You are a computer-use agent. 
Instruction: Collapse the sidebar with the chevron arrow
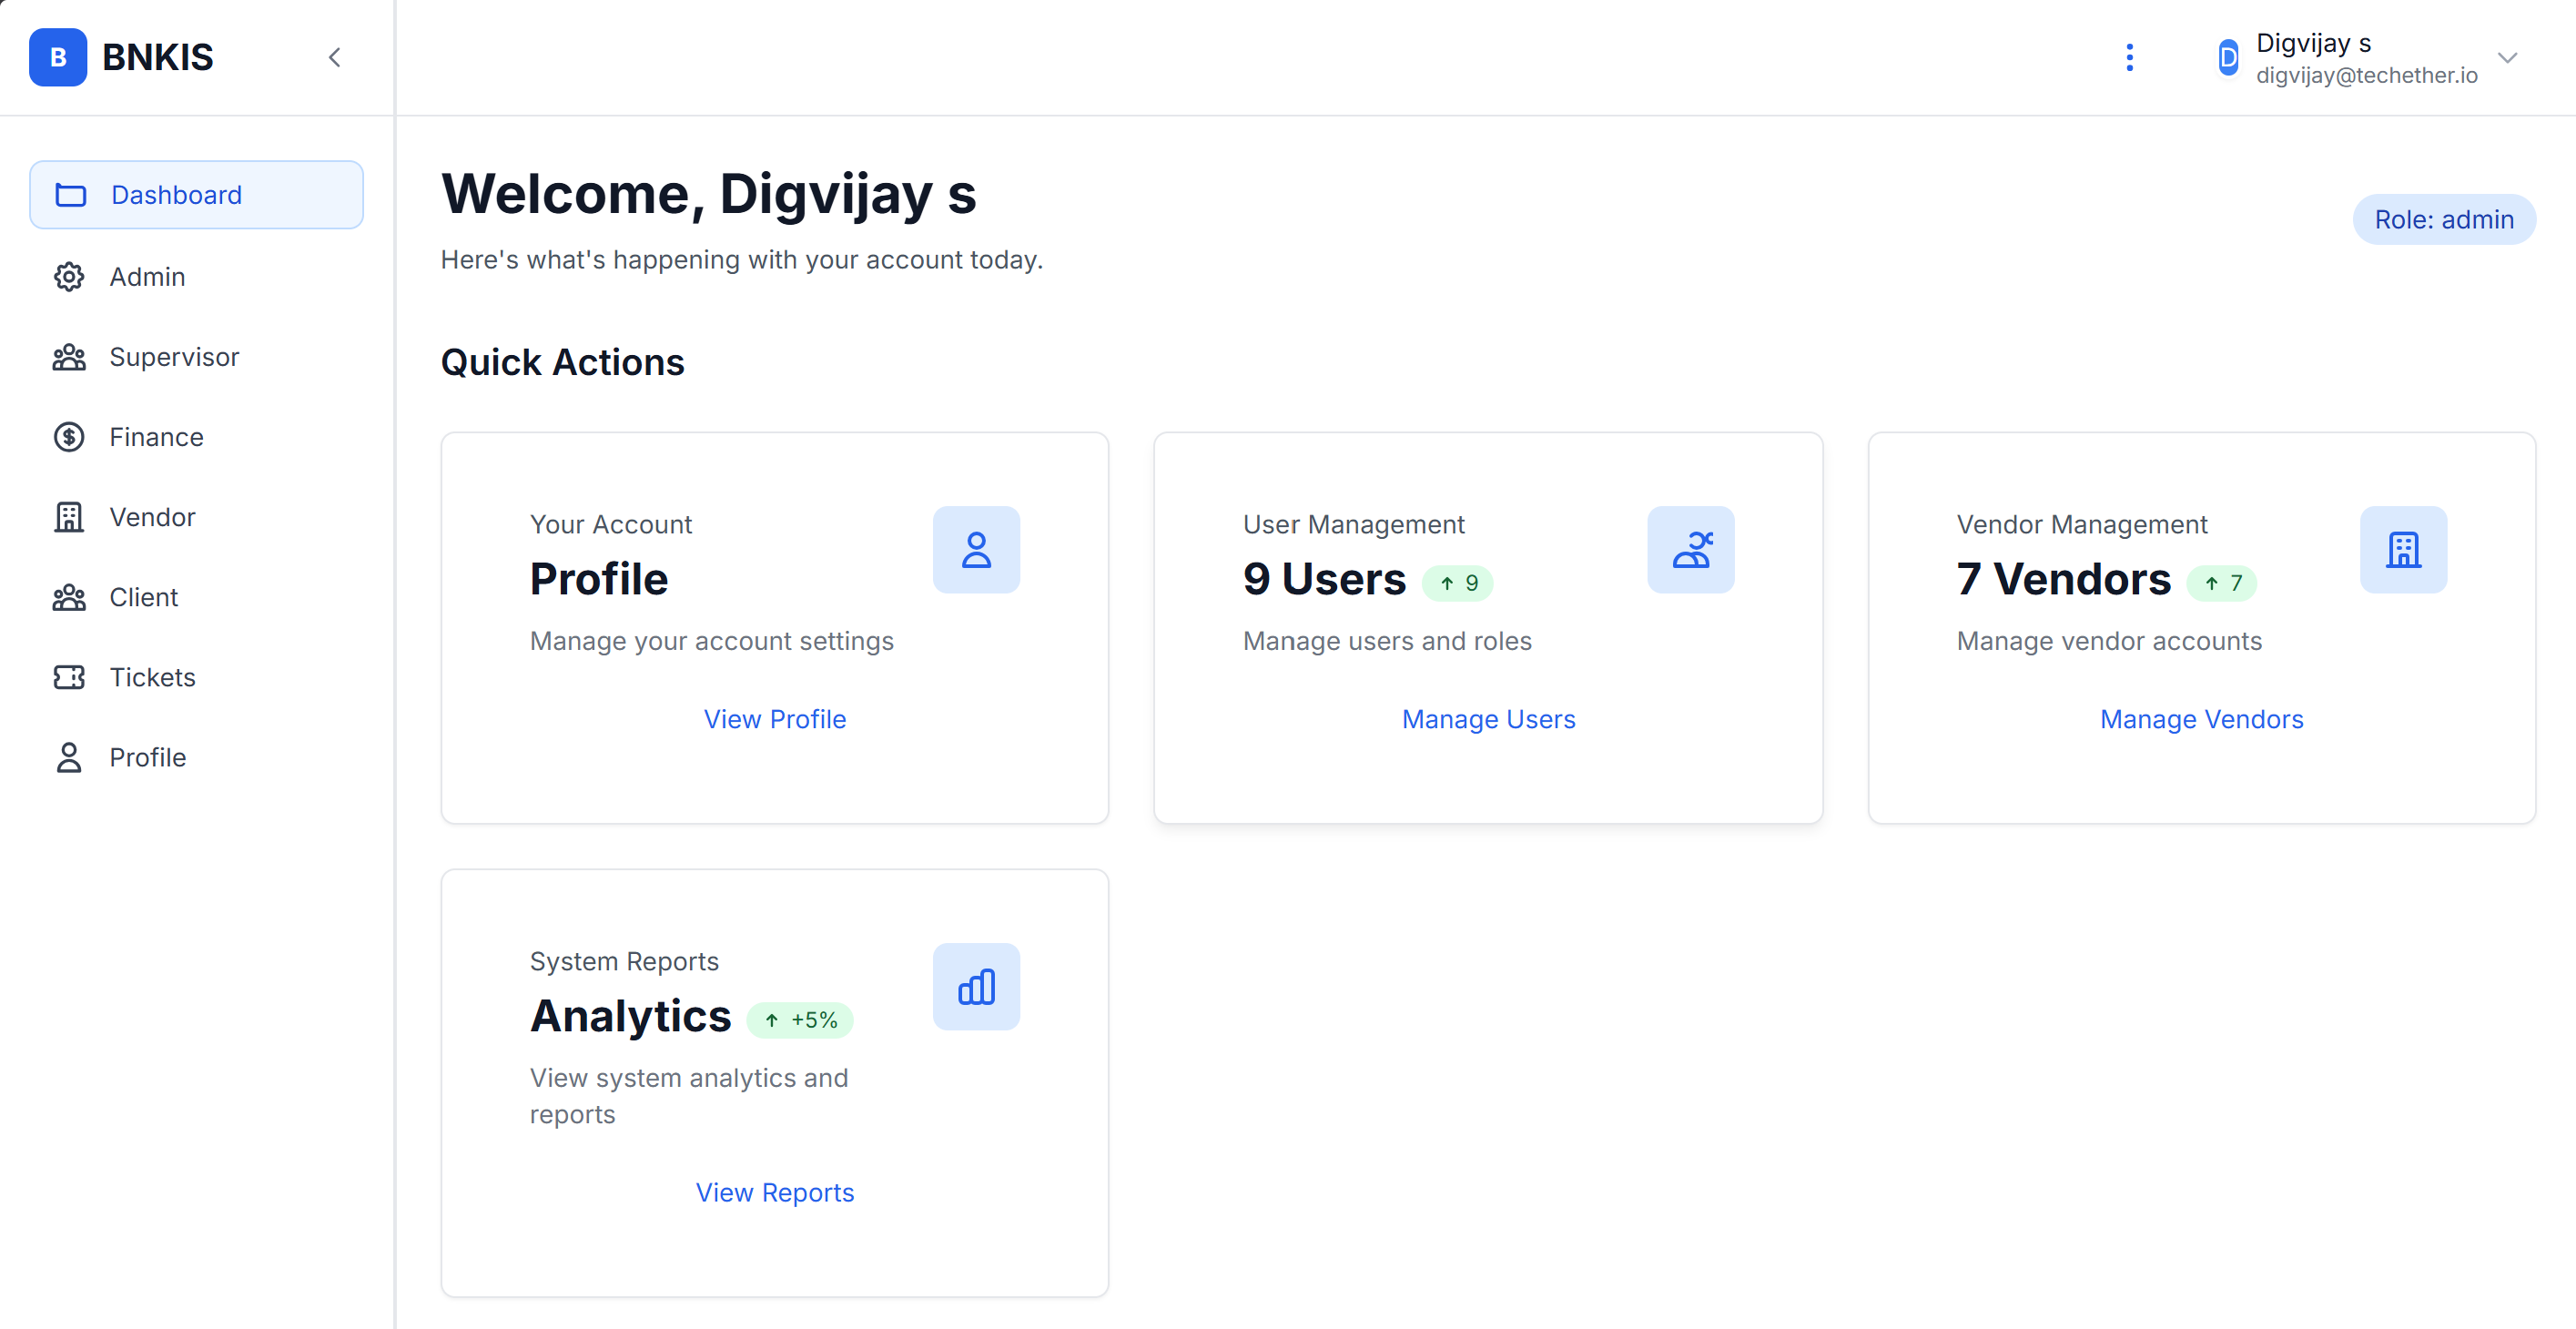tap(335, 57)
